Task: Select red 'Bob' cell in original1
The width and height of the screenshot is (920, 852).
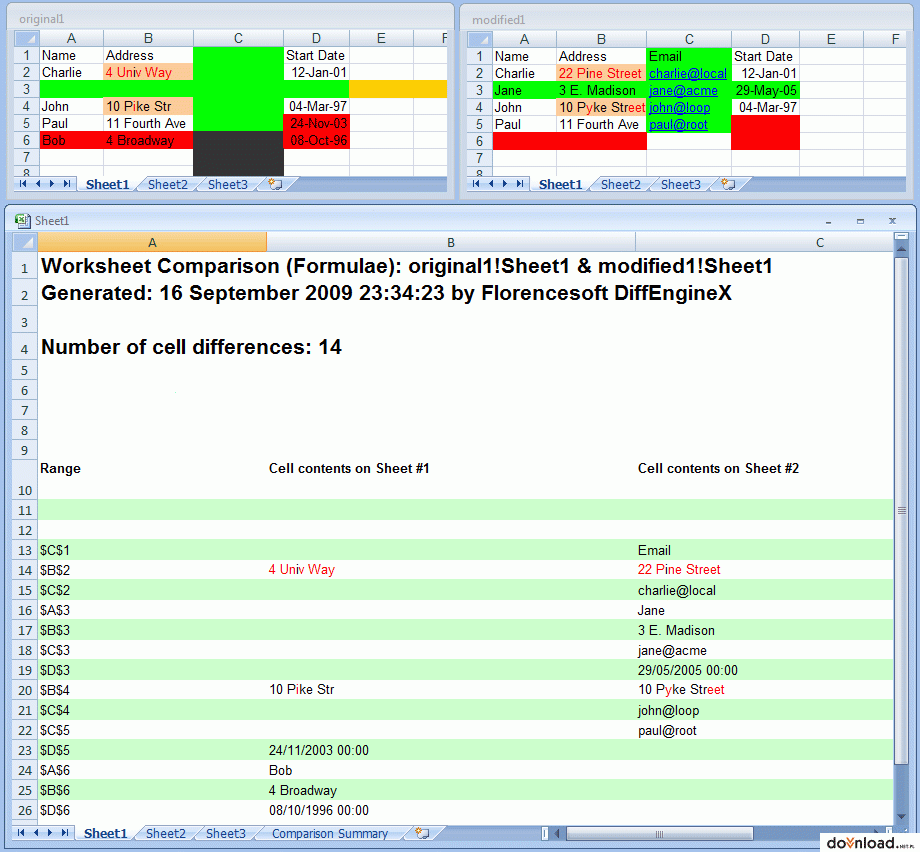Action: [71, 140]
